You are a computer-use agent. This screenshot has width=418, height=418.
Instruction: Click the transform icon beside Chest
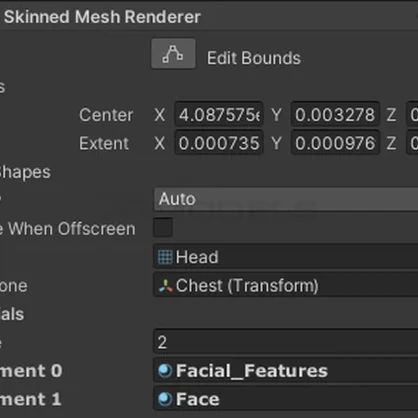(x=165, y=286)
